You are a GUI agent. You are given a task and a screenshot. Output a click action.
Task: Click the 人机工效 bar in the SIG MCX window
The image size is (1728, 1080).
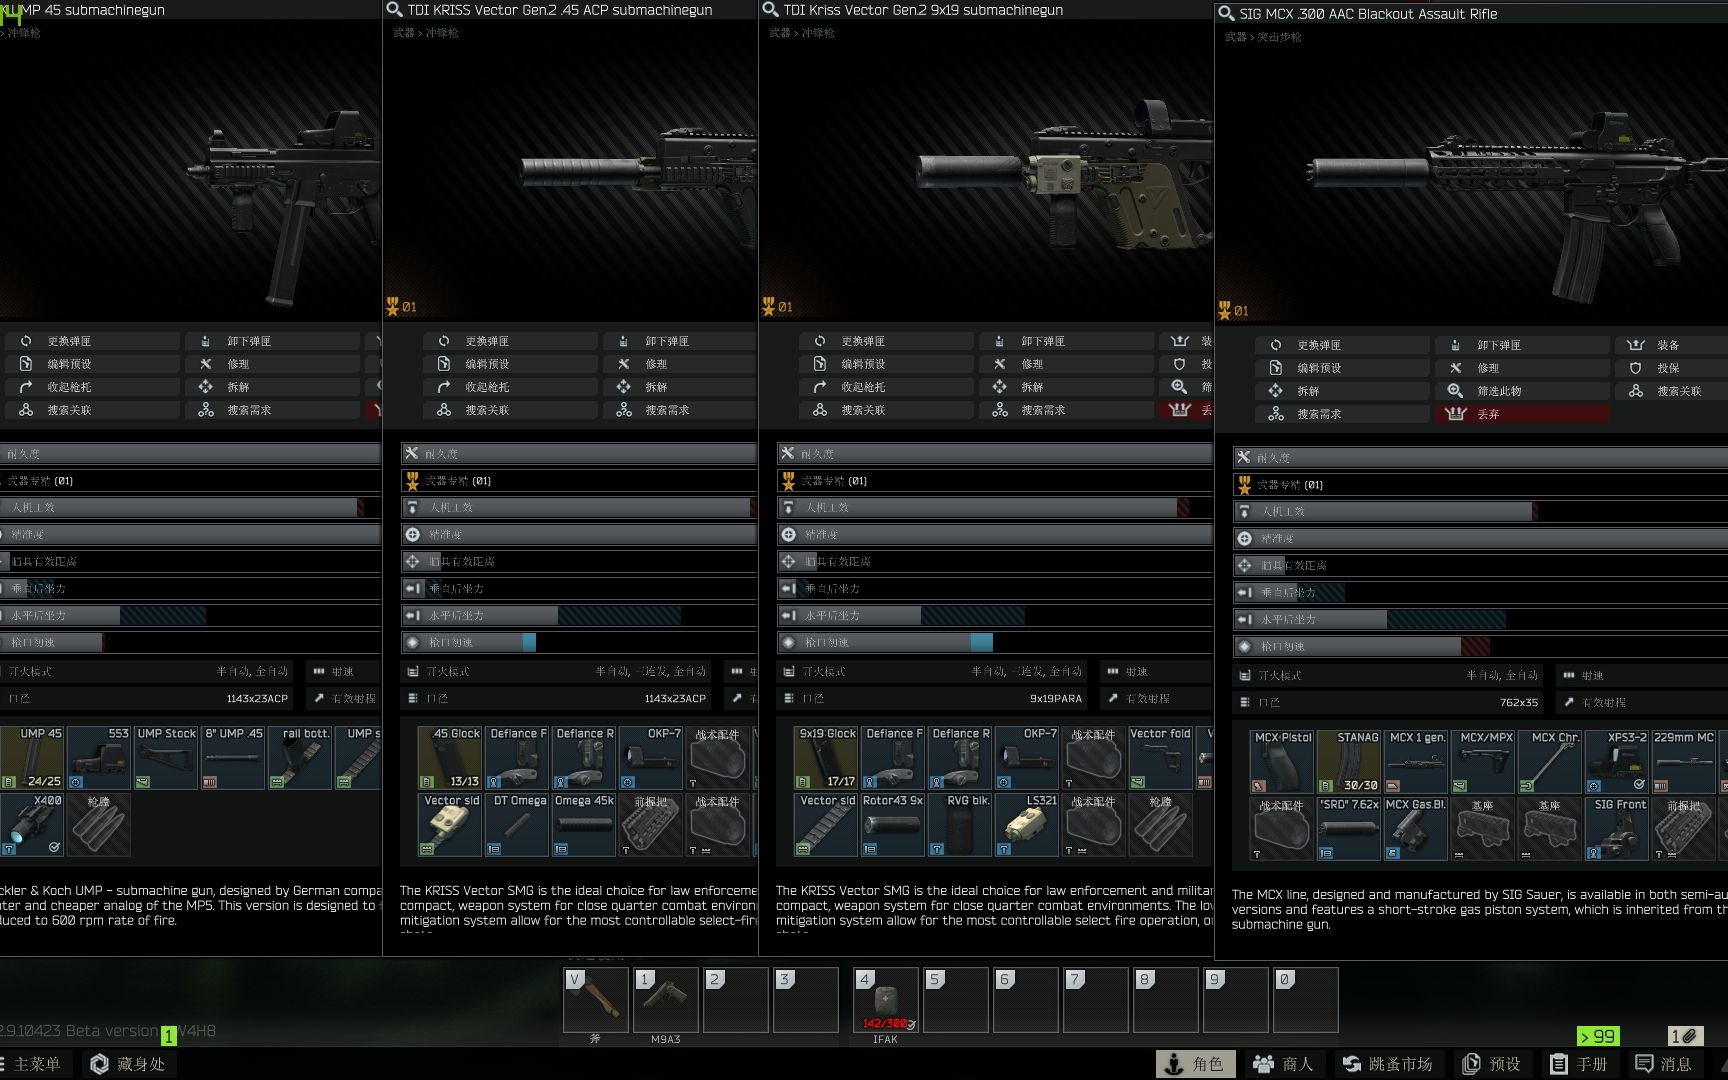click(1480, 512)
